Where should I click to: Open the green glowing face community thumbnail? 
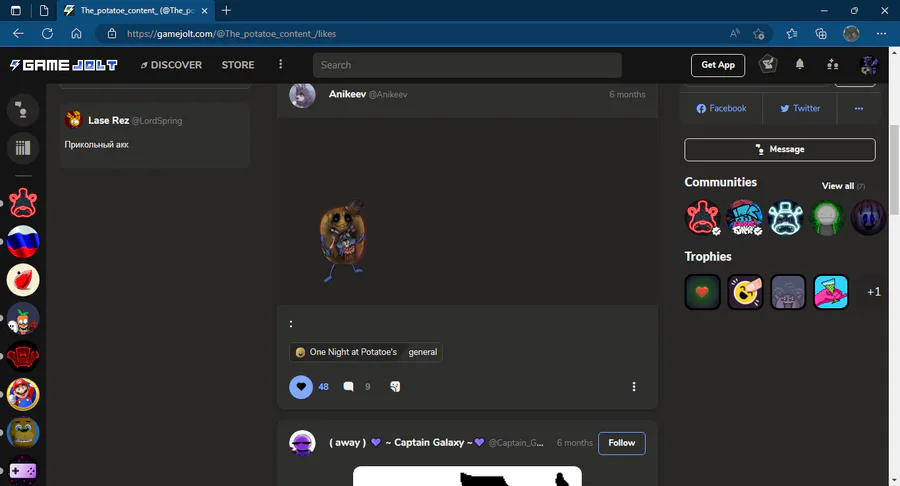827,217
